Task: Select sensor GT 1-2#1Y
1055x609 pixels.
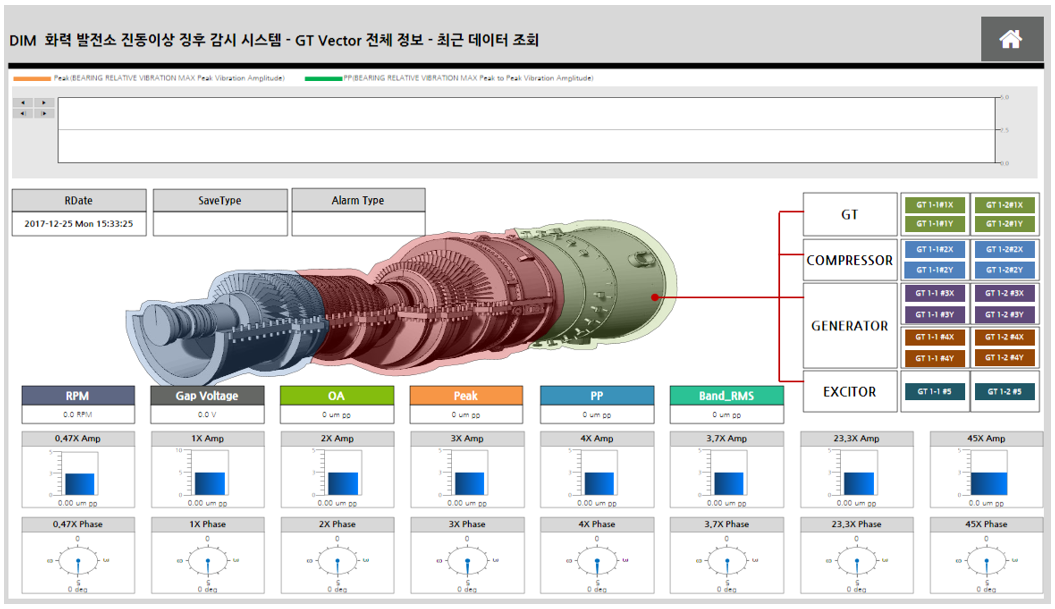Action: point(1005,223)
